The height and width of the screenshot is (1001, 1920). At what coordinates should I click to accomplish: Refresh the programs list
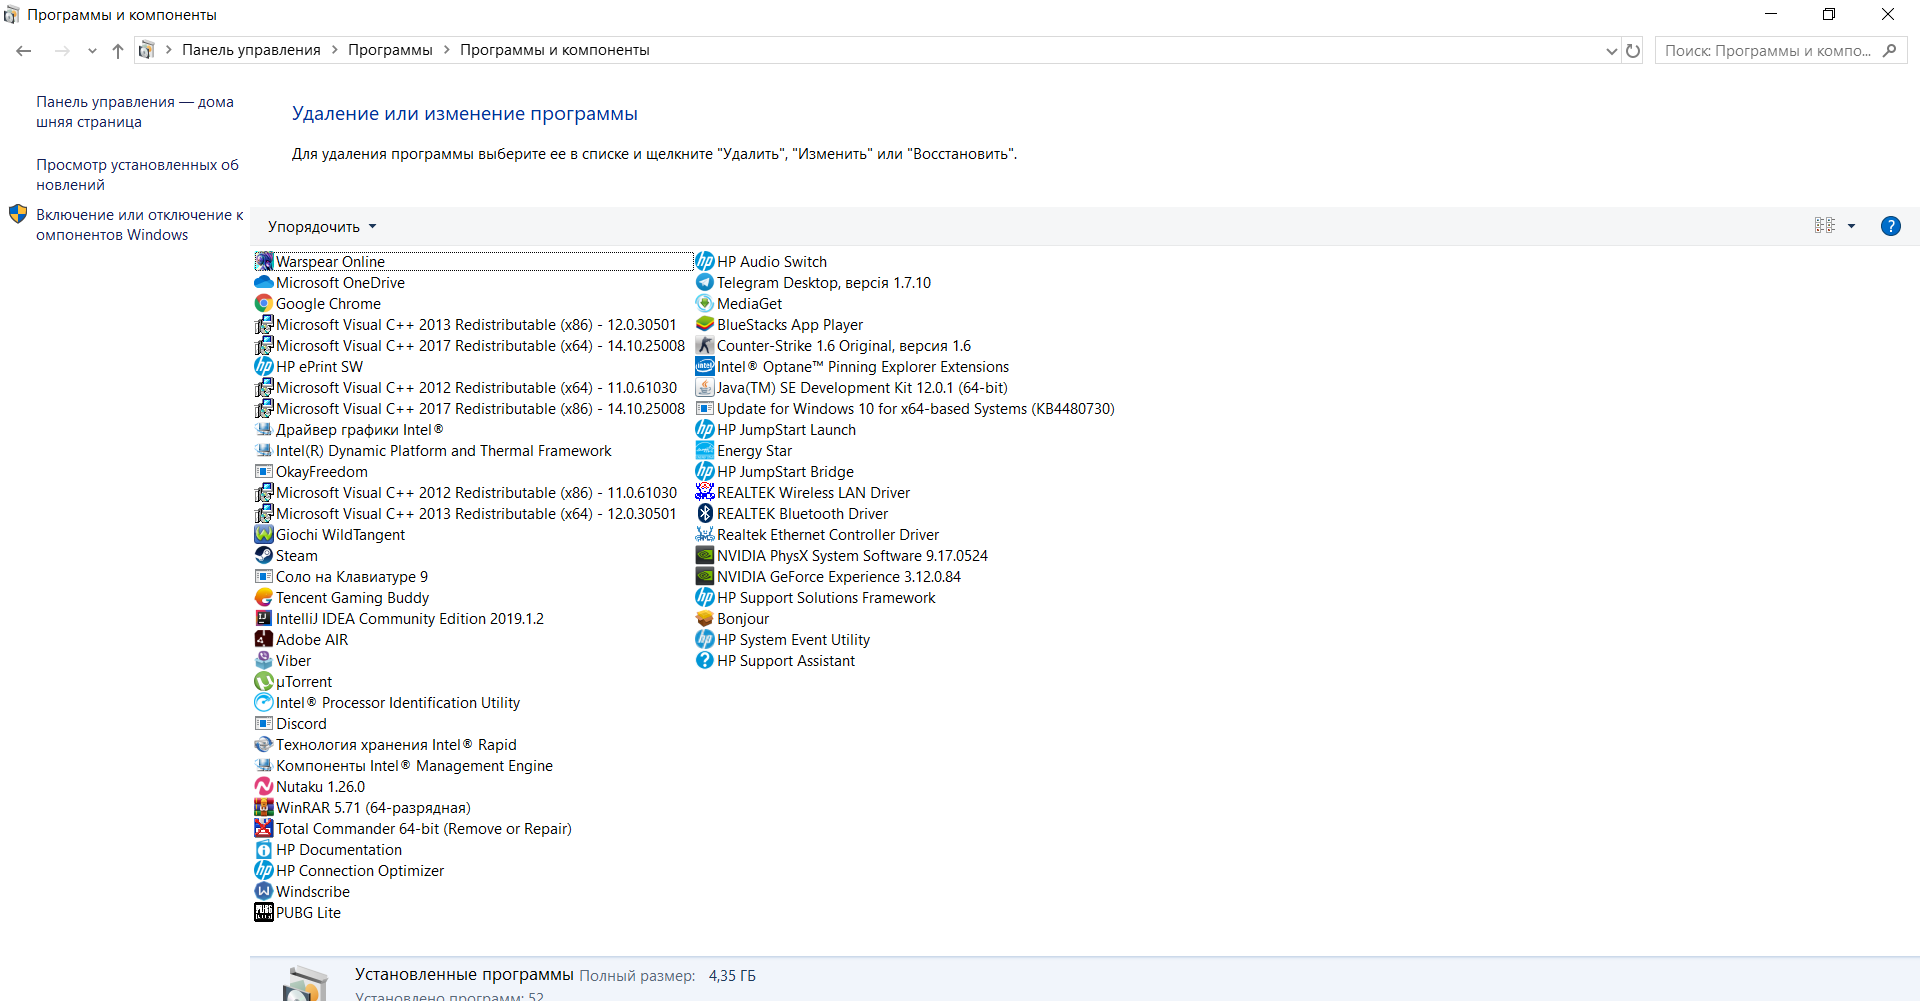1633,51
